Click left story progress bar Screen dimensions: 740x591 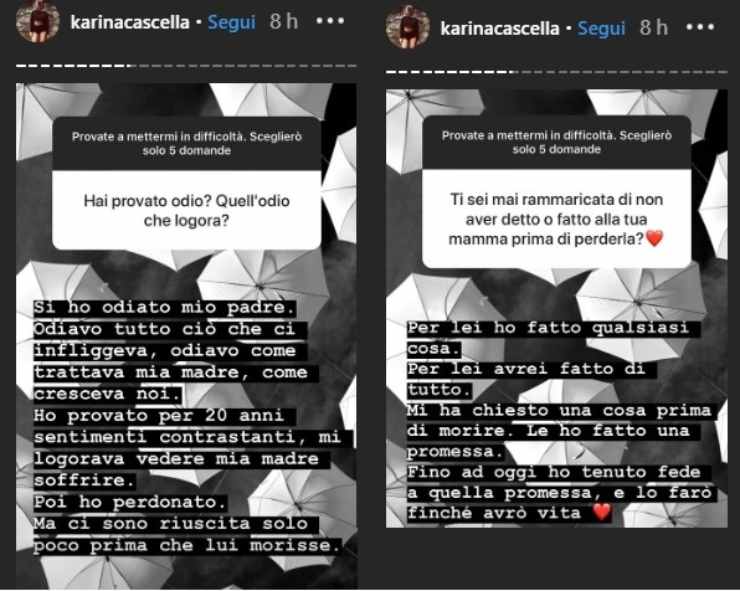coord(186,66)
